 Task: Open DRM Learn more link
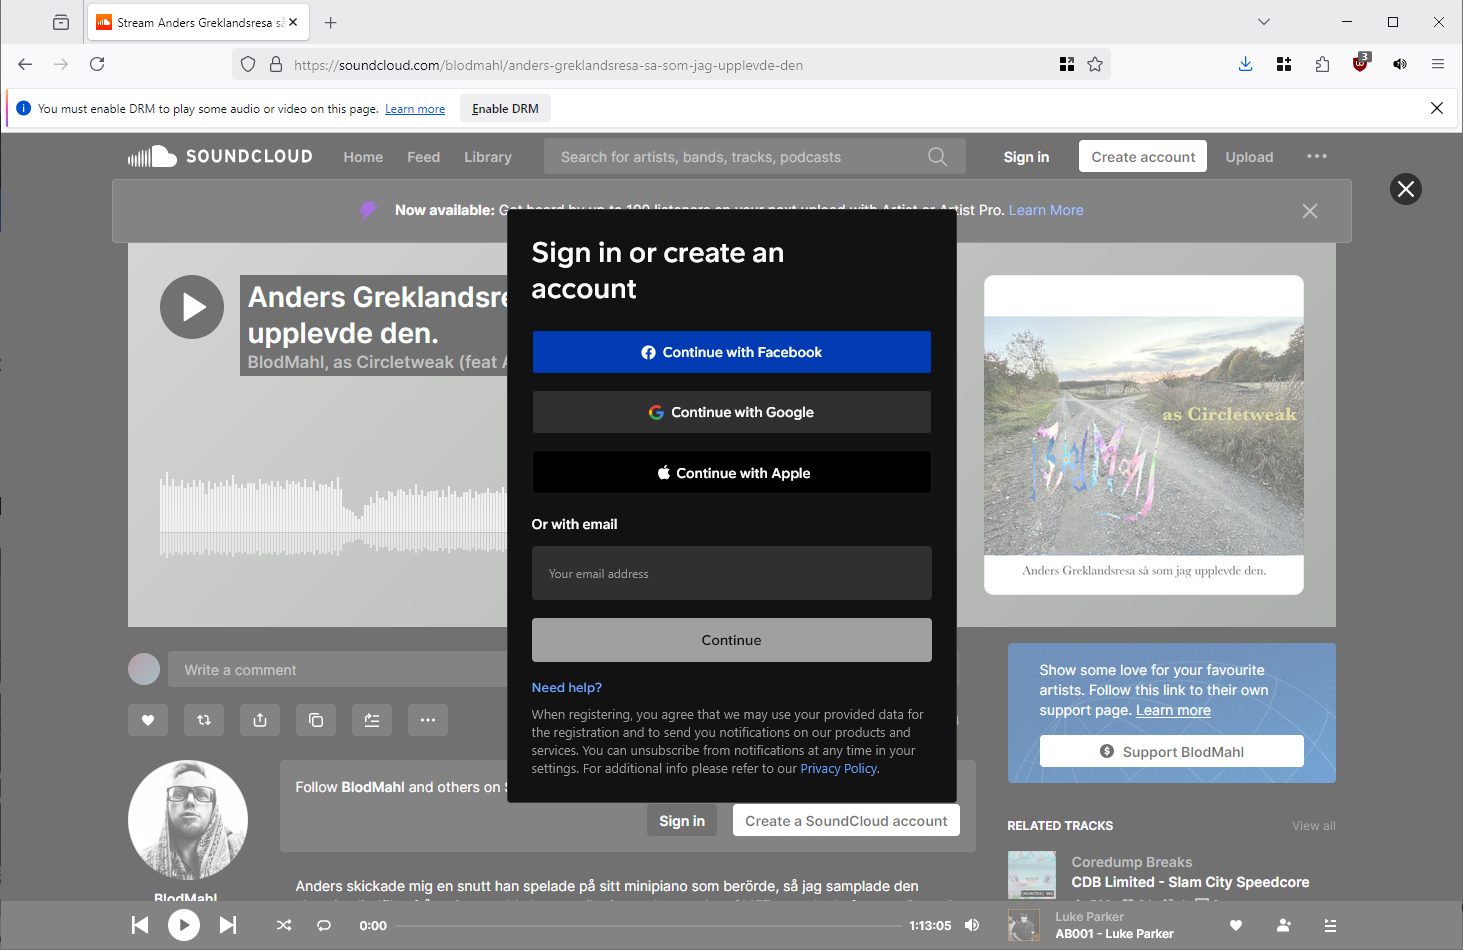click(415, 109)
